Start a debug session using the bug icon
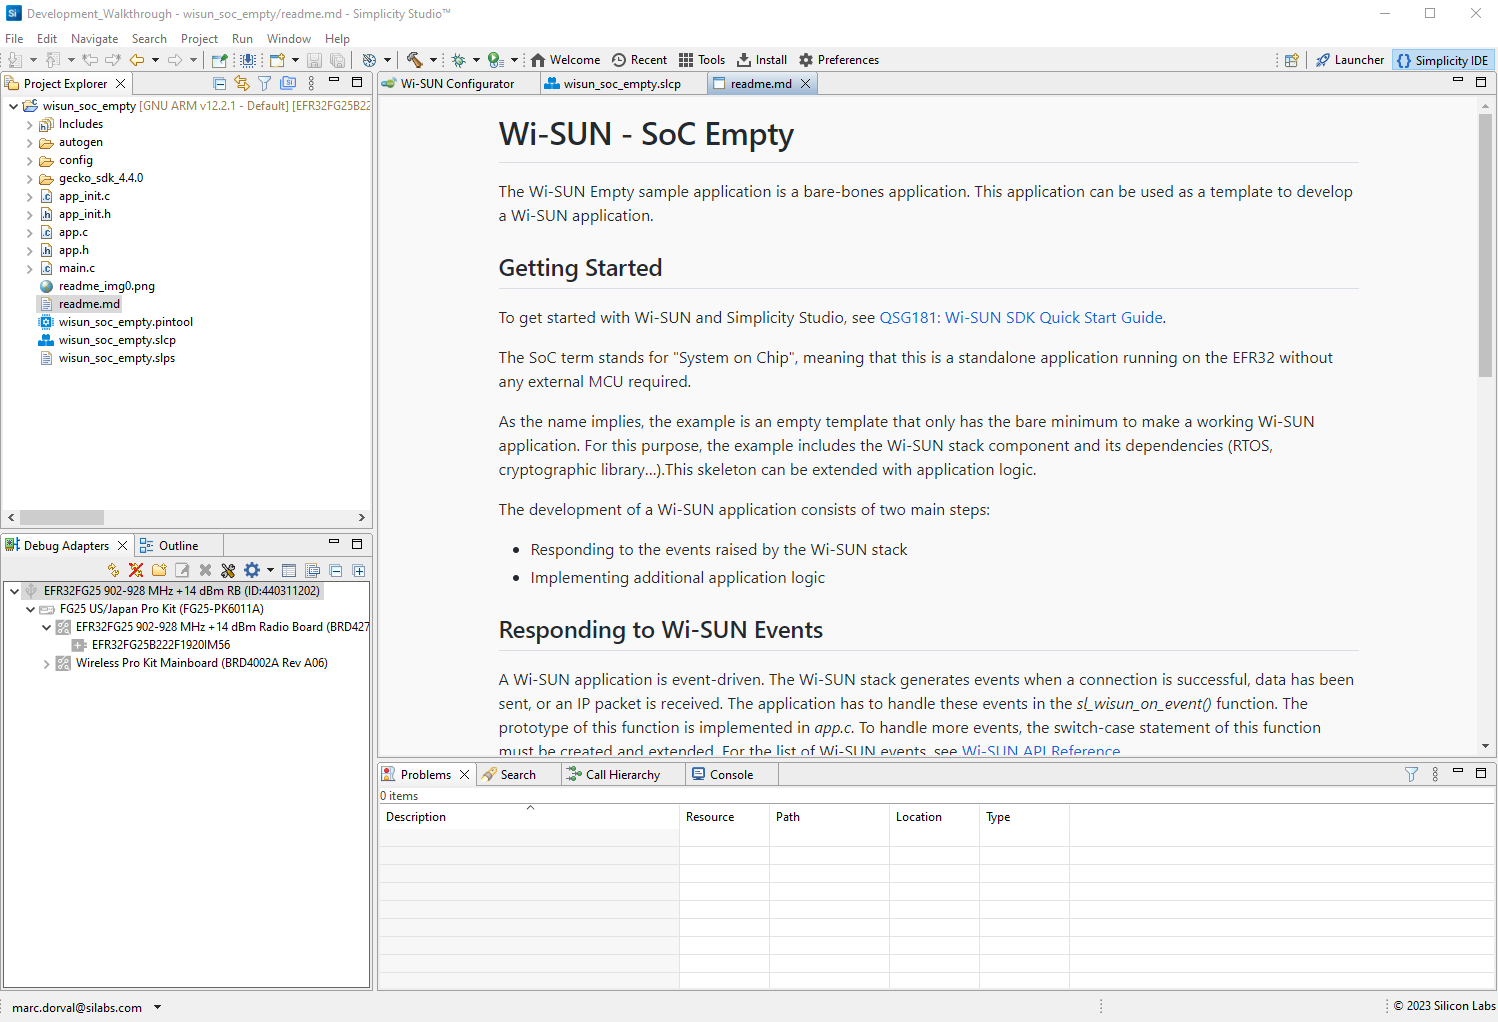The height and width of the screenshot is (1022, 1498). click(458, 59)
